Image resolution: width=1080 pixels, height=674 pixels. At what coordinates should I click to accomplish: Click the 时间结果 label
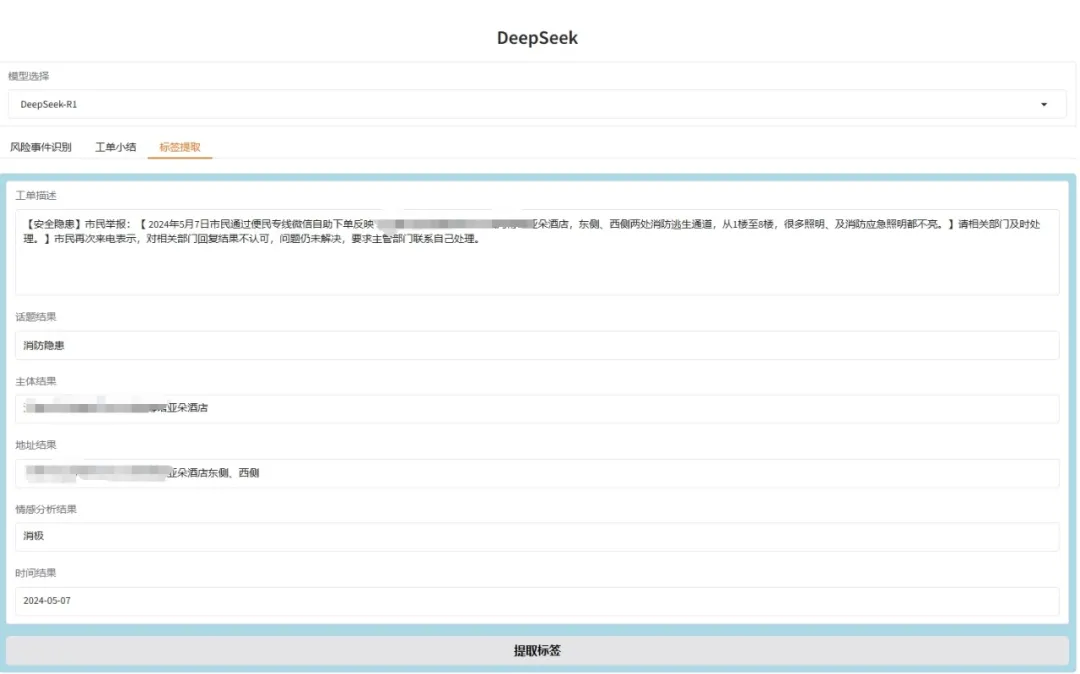pyautogui.click(x=36, y=573)
